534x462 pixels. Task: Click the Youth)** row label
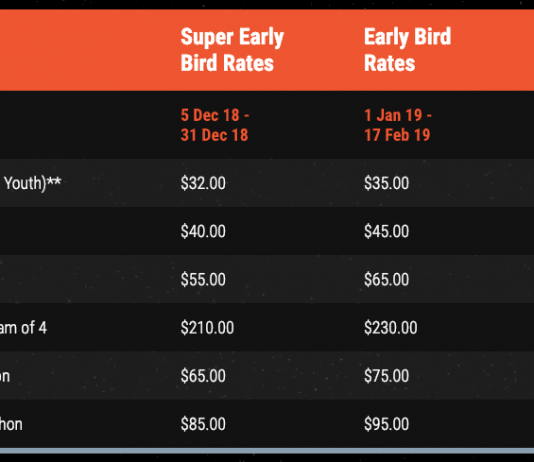click(x=32, y=183)
